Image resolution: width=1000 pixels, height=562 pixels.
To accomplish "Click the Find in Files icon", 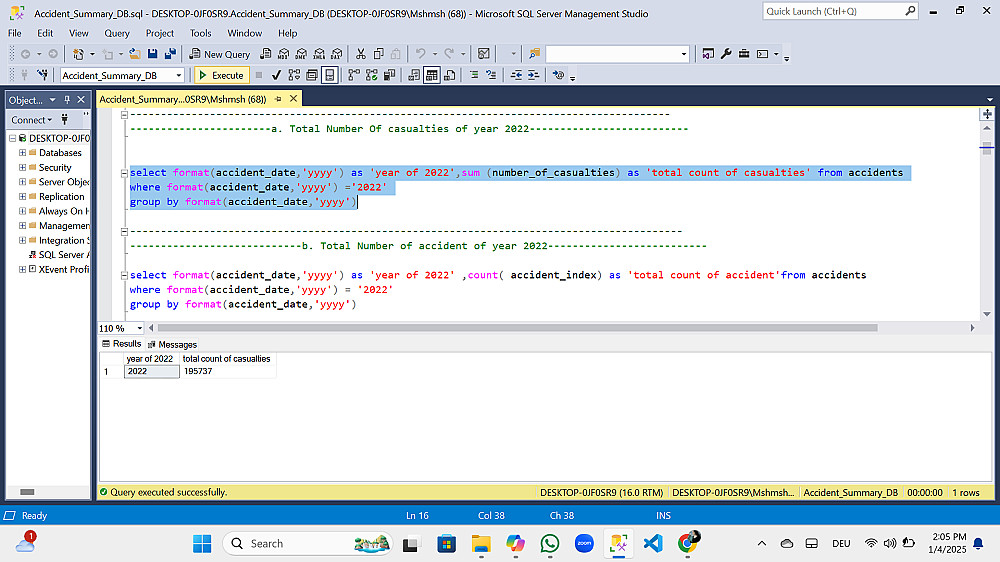I will [534, 54].
